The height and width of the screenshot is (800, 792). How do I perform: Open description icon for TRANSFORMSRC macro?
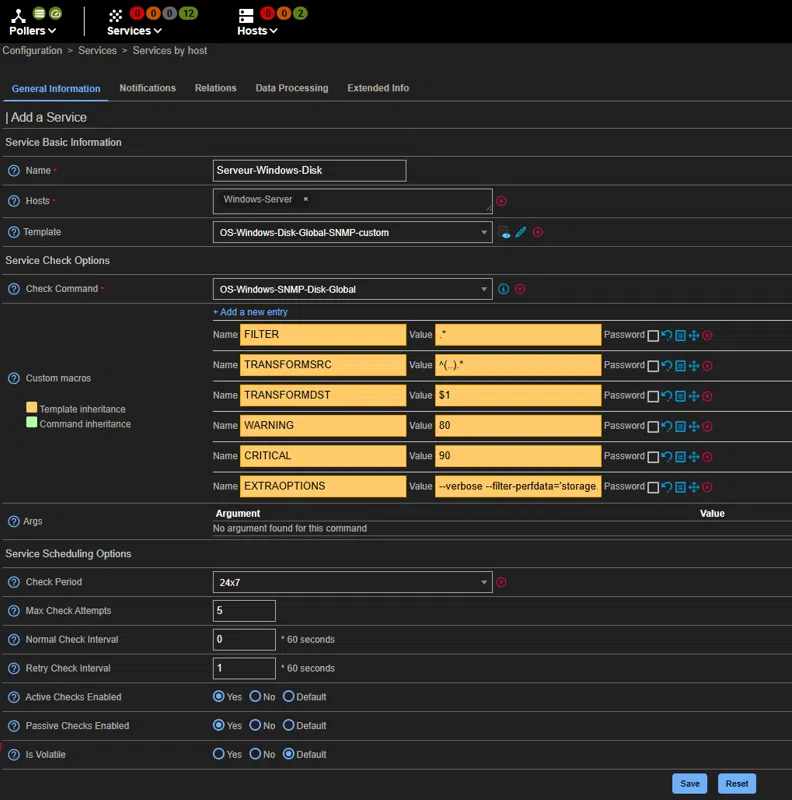tap(680, 366)
